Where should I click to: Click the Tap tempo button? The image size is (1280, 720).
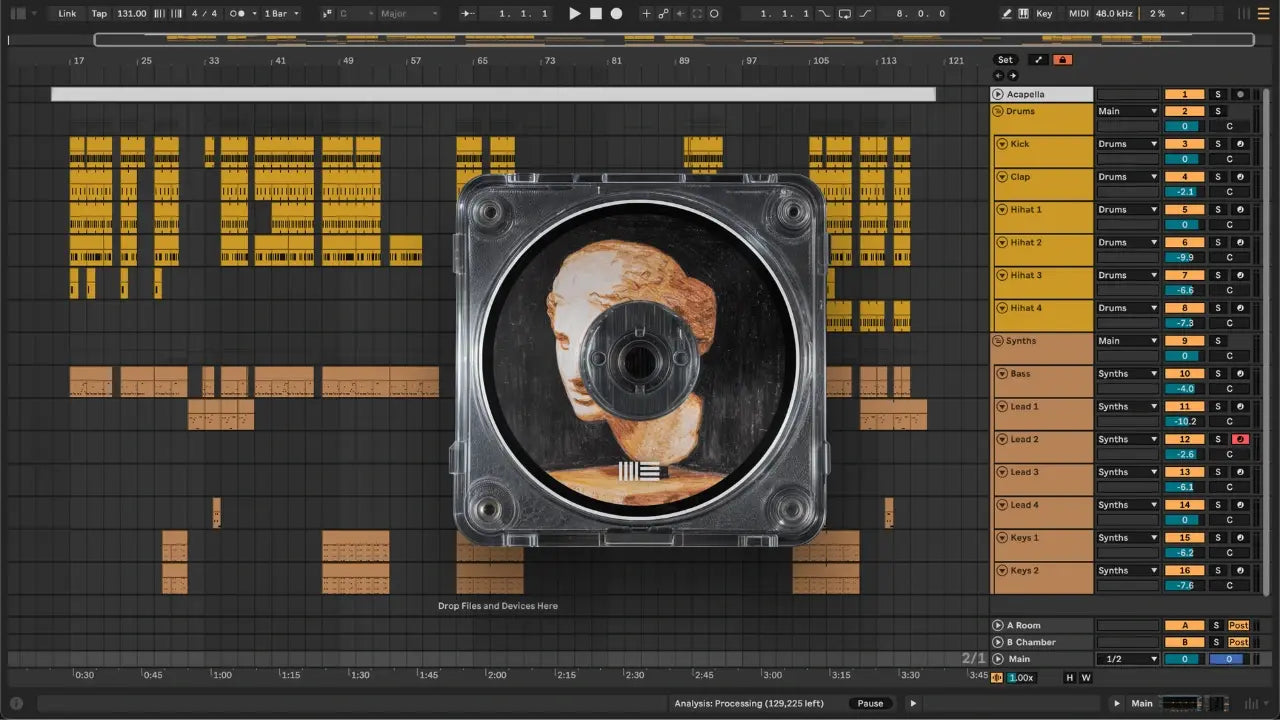pos(99,14)
